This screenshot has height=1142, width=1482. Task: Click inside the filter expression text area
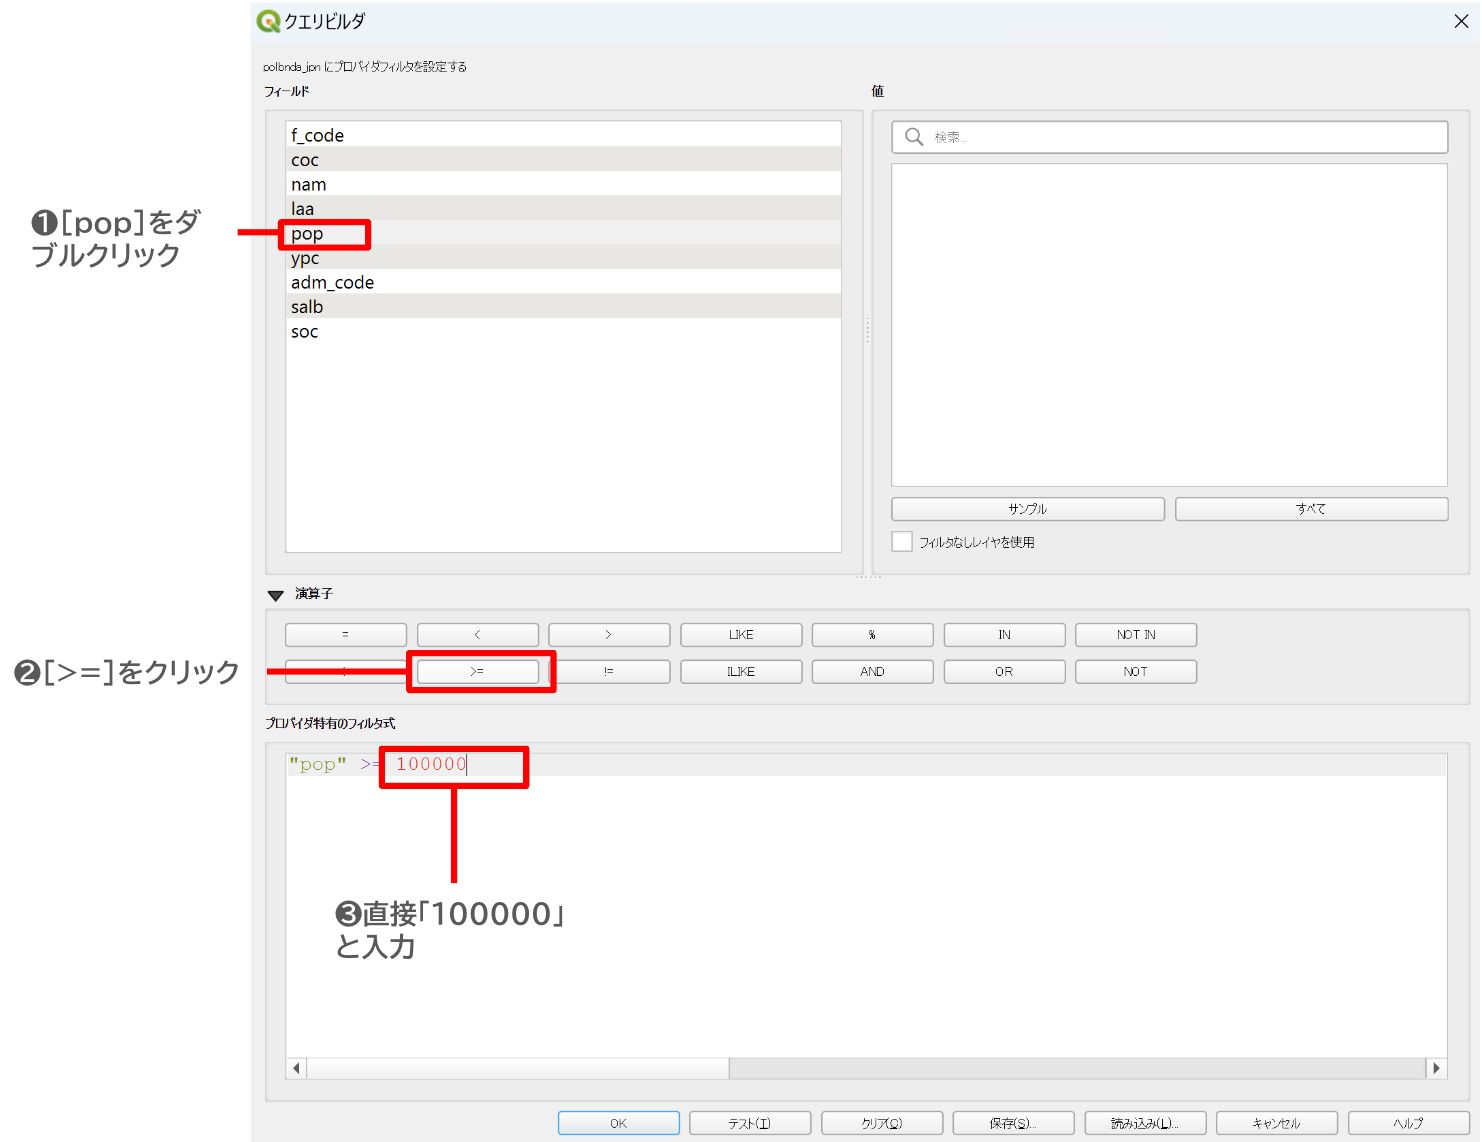[866, 905]
